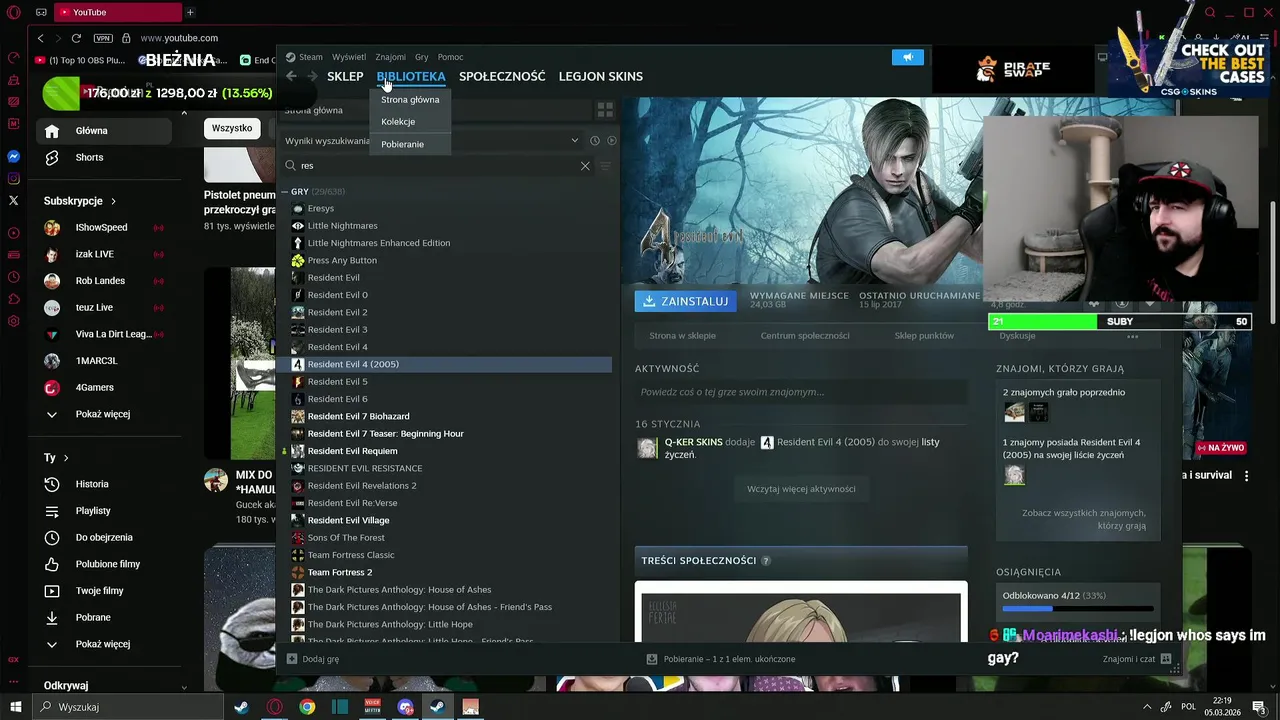
Task: Open Discord from the taskbar
Action: [405, 707]
